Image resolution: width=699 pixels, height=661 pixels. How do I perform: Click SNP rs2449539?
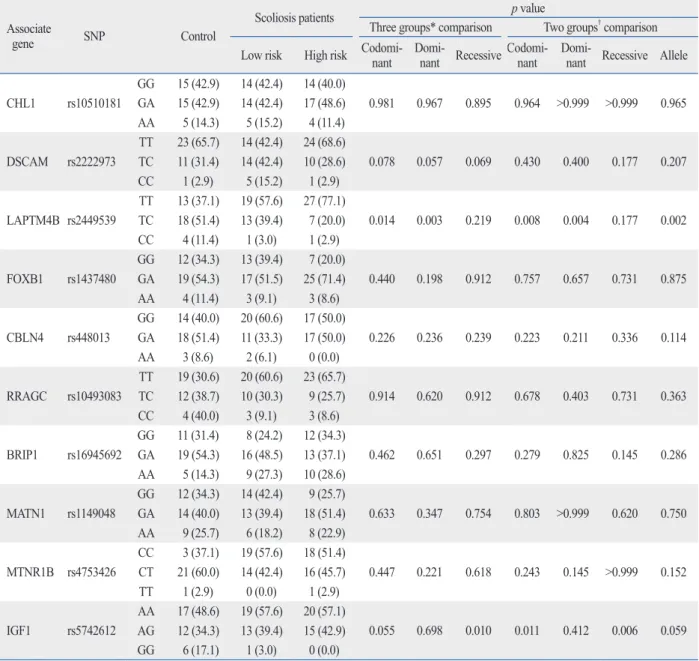coord(91,220)
